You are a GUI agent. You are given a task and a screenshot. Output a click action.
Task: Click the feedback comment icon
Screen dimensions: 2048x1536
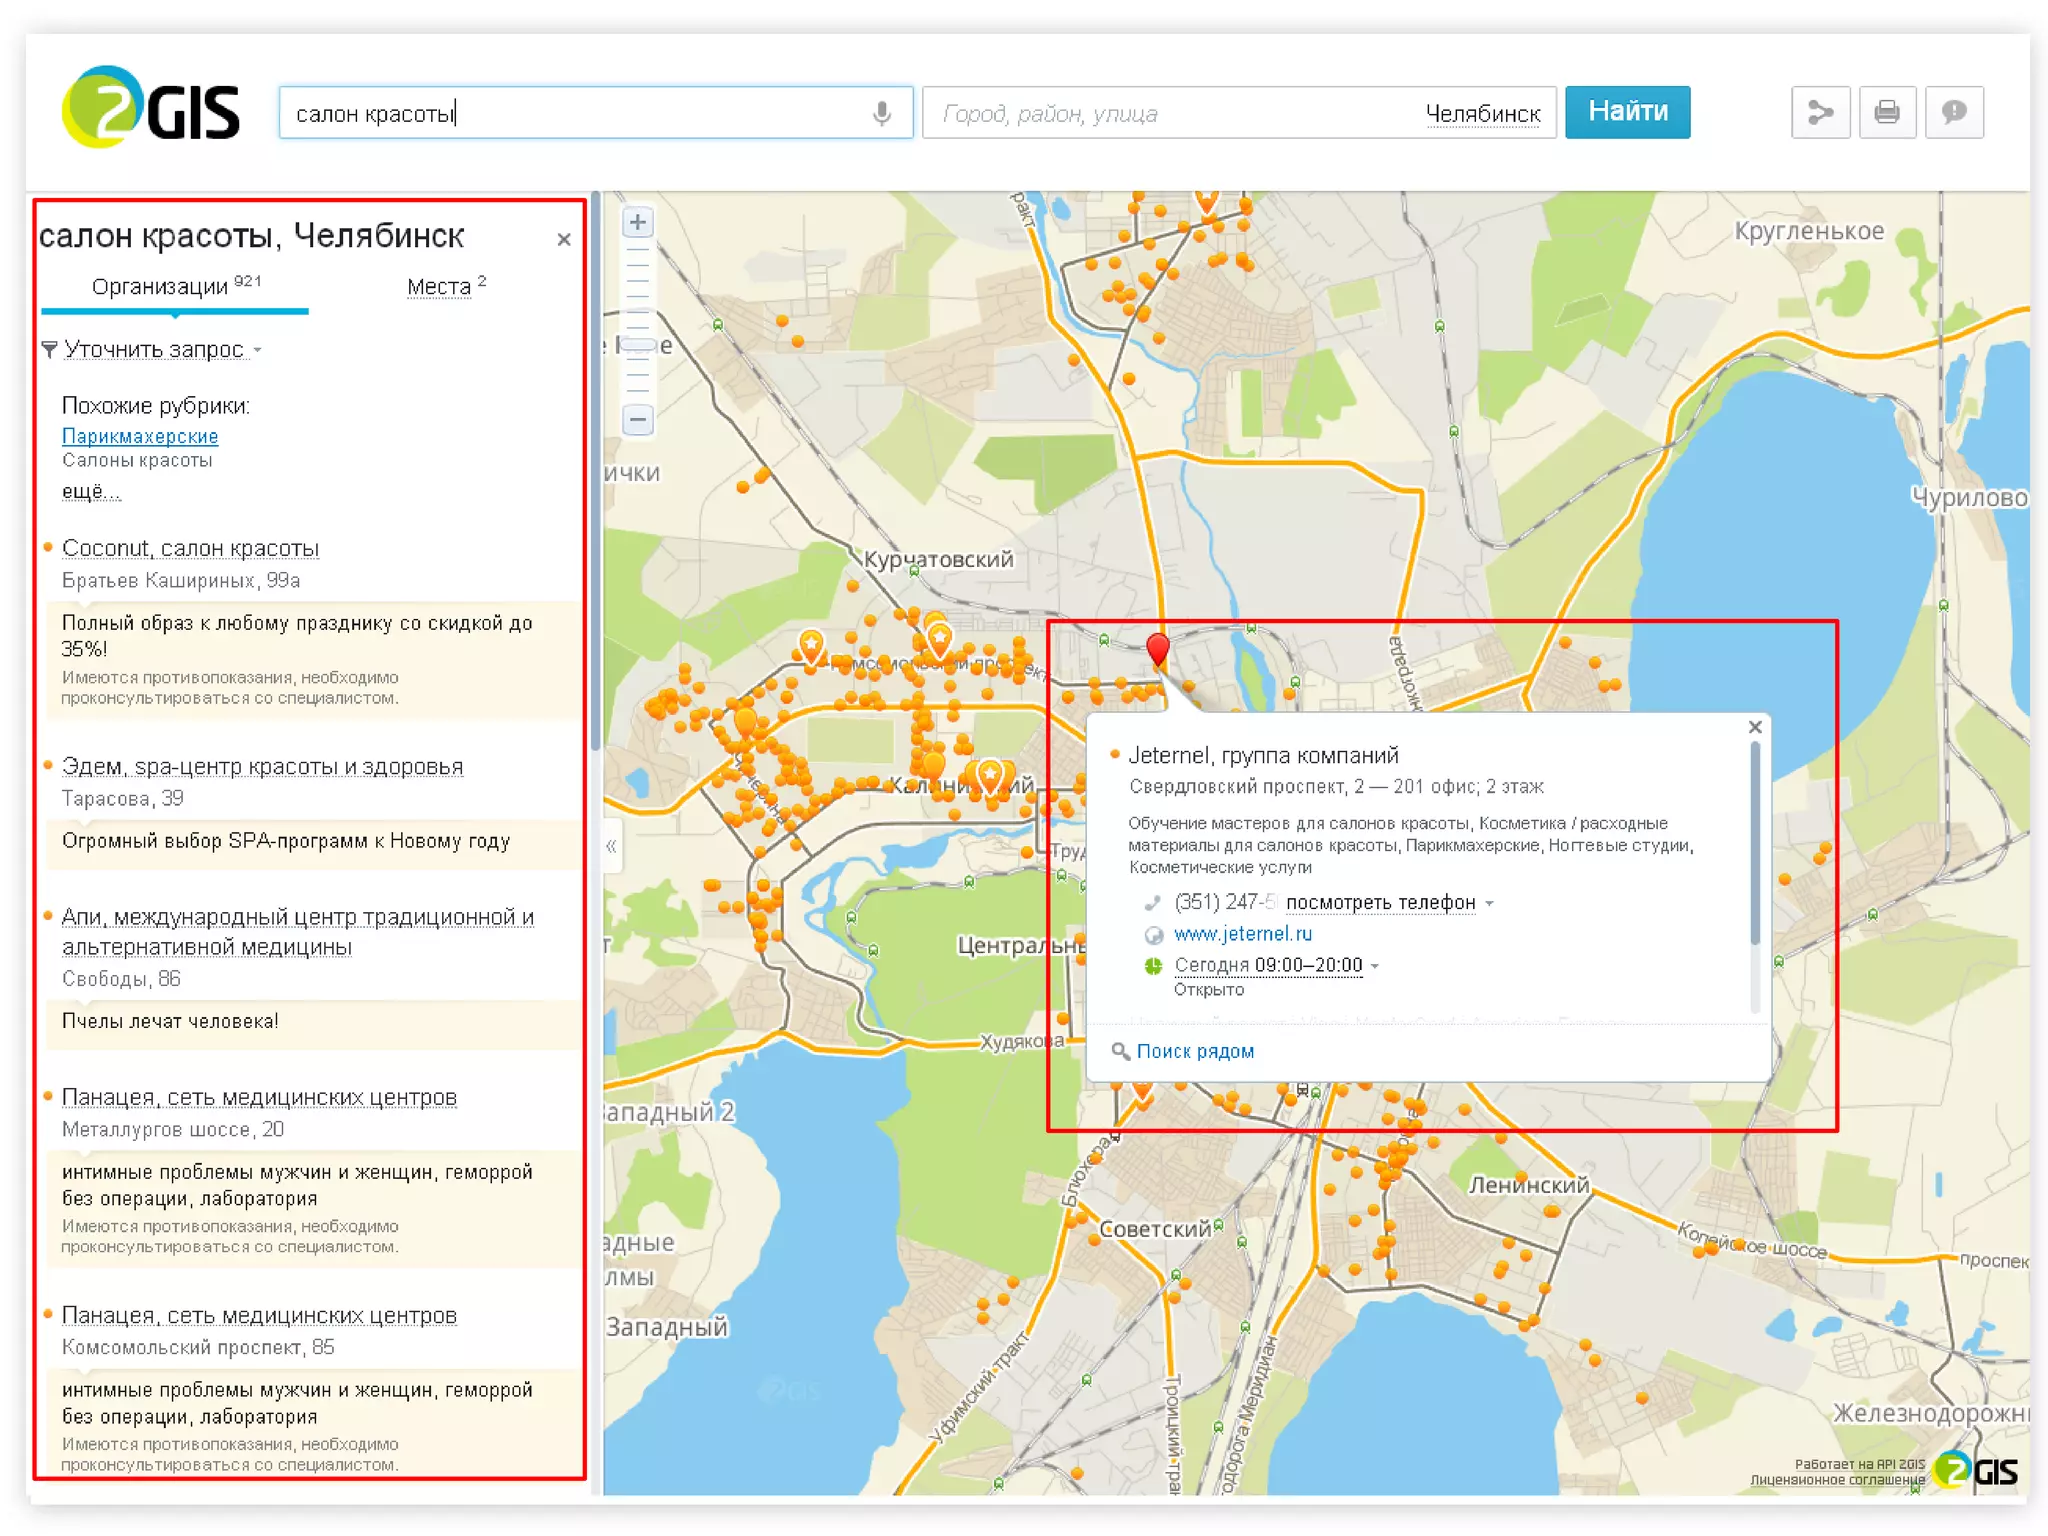tap(1953, 112)
